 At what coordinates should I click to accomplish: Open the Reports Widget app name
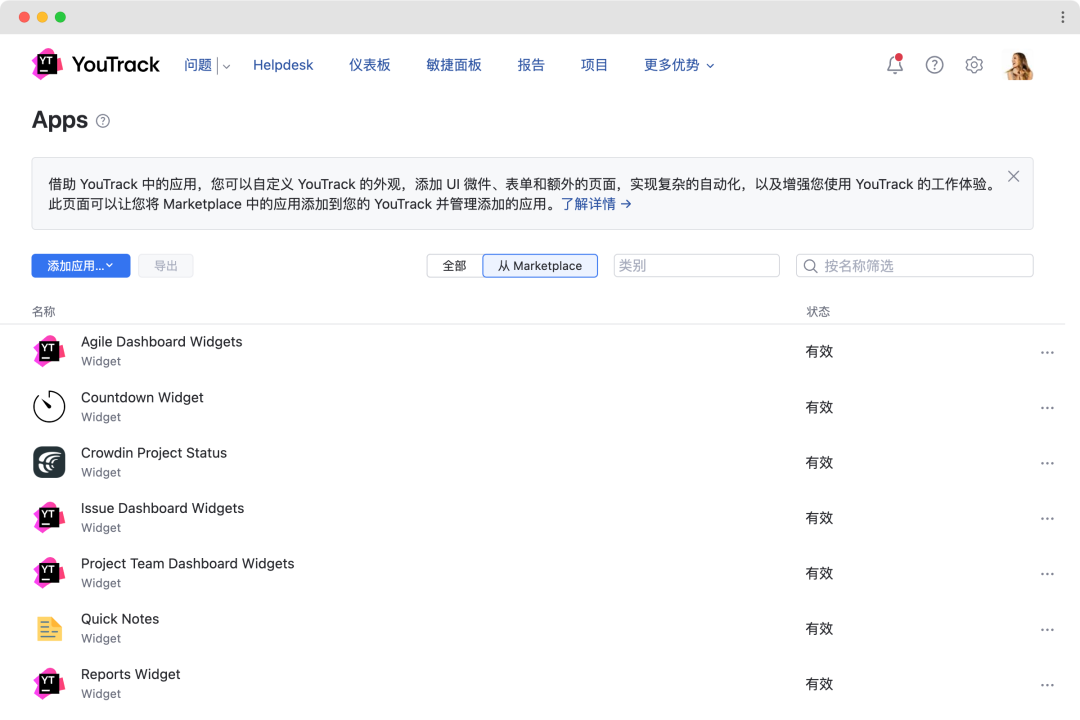point(131,674)
